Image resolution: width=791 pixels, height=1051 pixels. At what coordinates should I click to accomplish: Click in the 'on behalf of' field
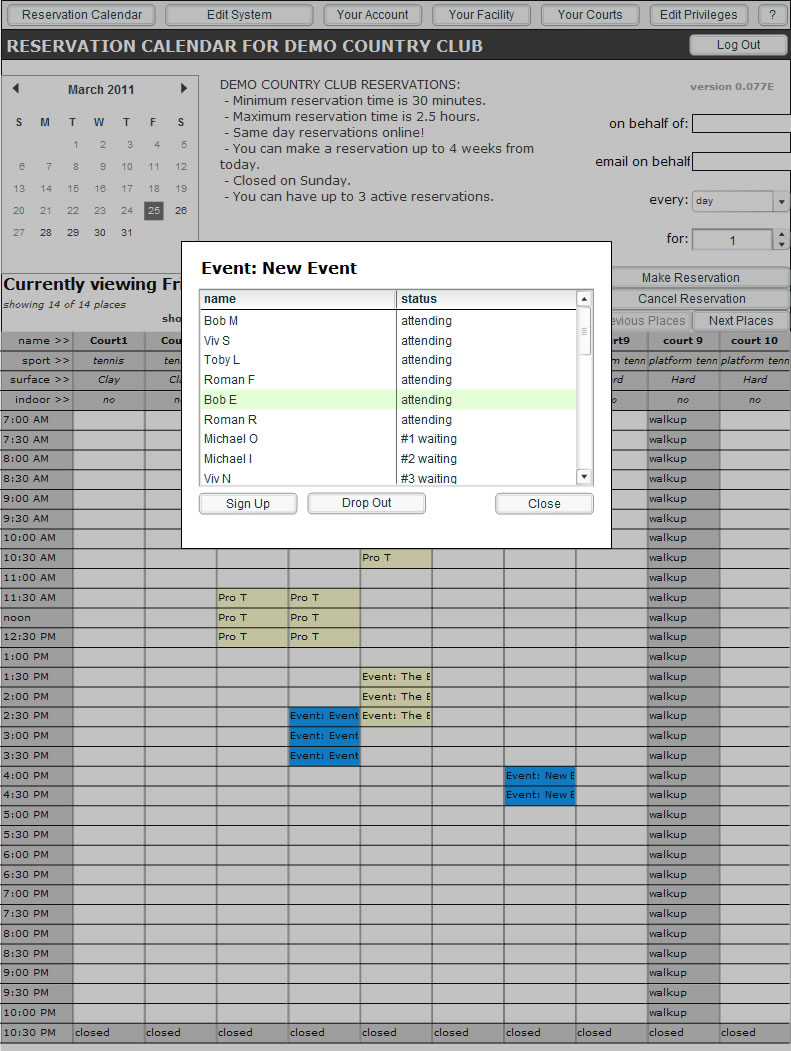740,124
